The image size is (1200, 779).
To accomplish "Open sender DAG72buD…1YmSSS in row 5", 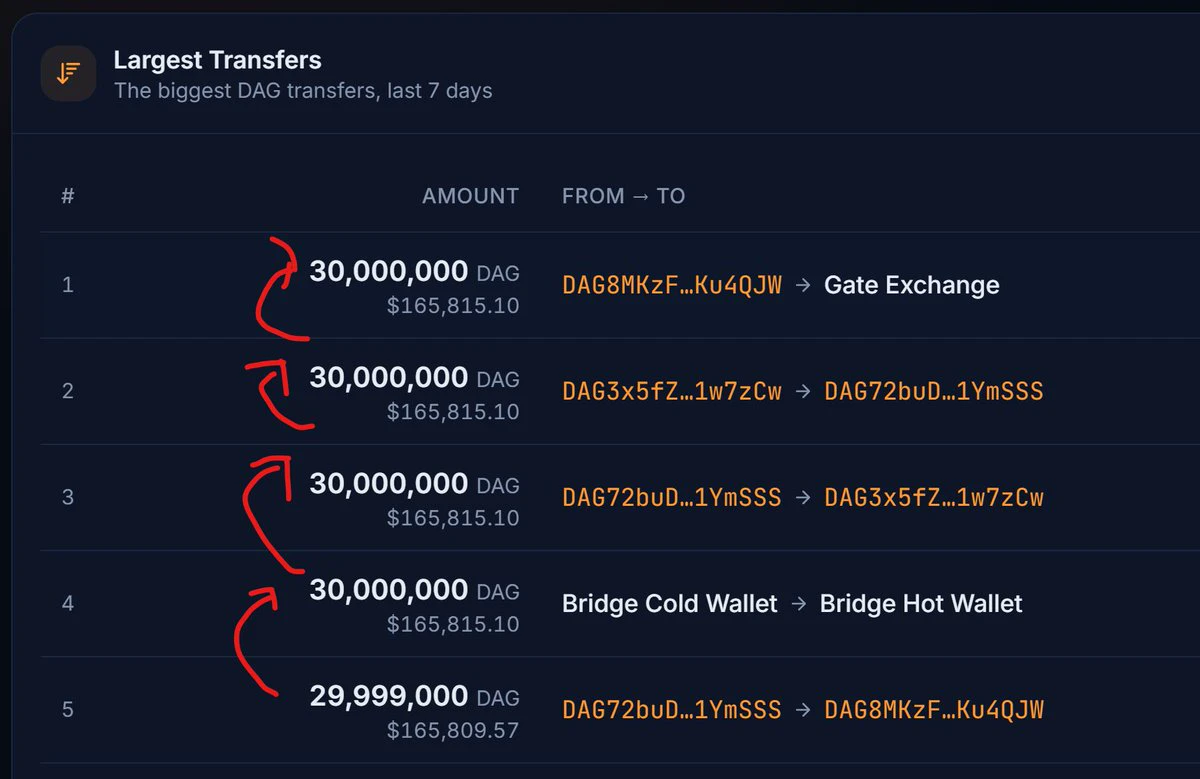I will pos(672,710).
